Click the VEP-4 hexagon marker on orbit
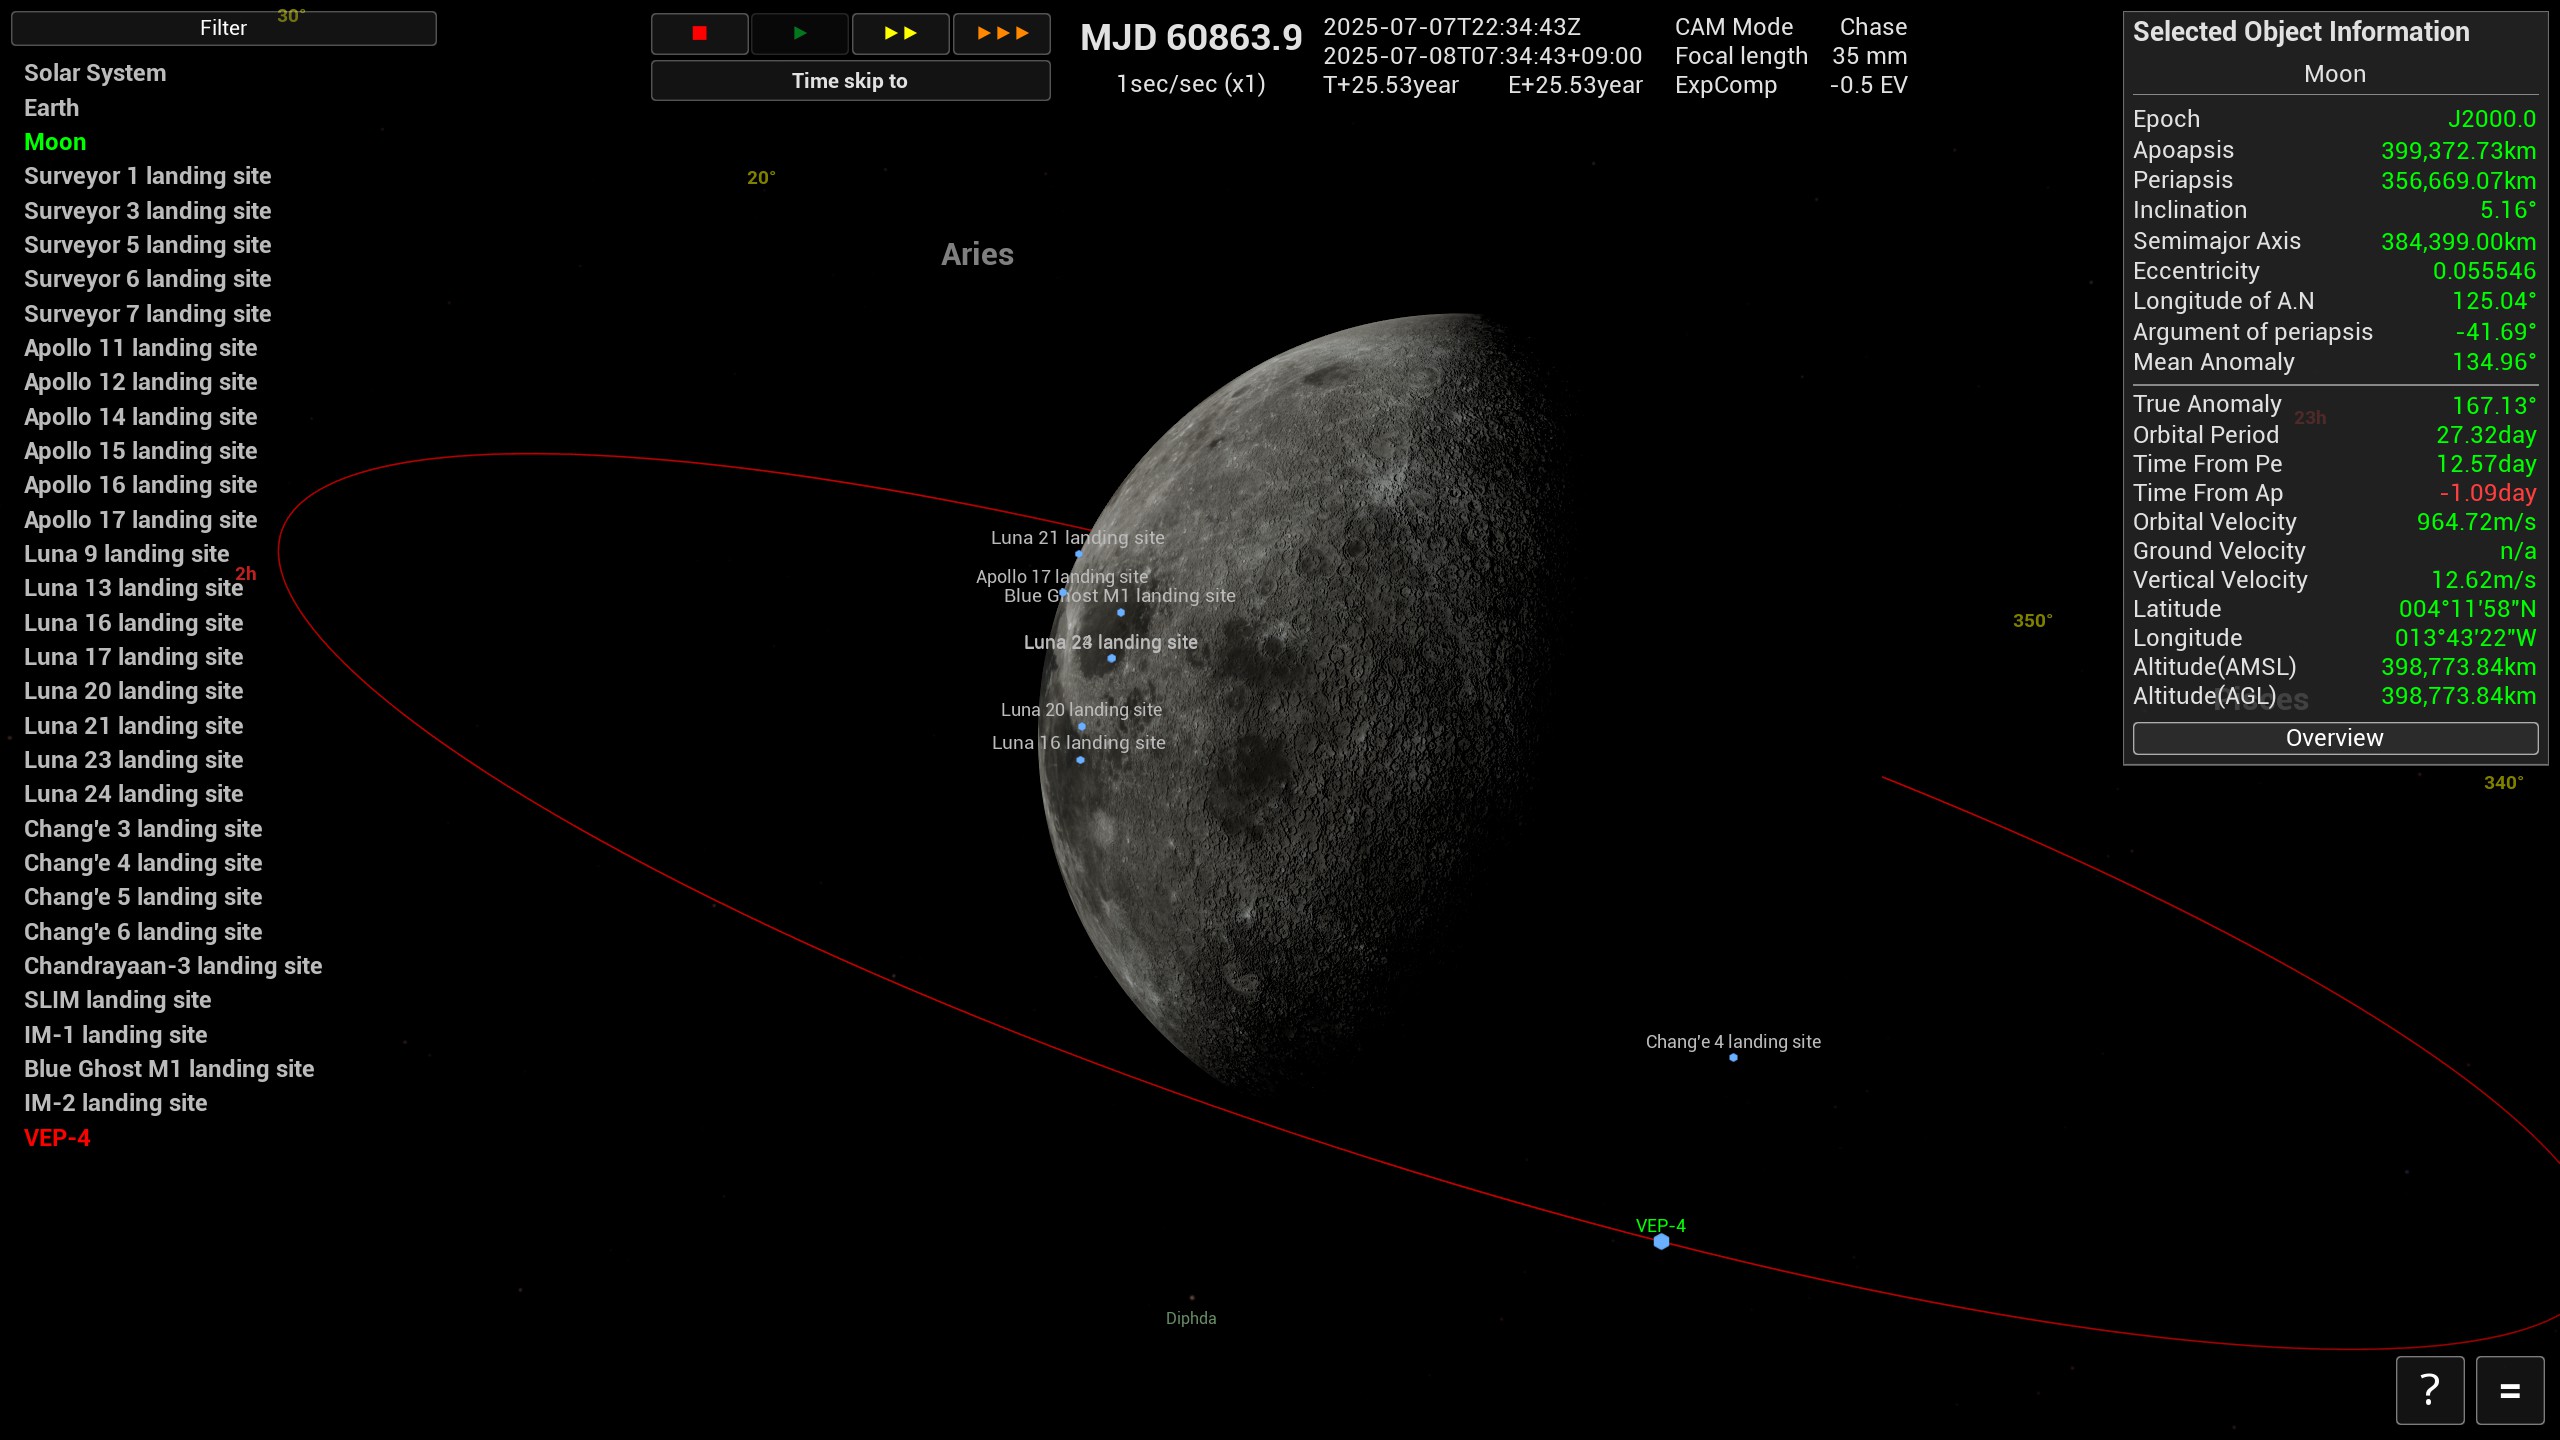The width and height of the screenshot is (2560, 1440). pos(1661,1242)
